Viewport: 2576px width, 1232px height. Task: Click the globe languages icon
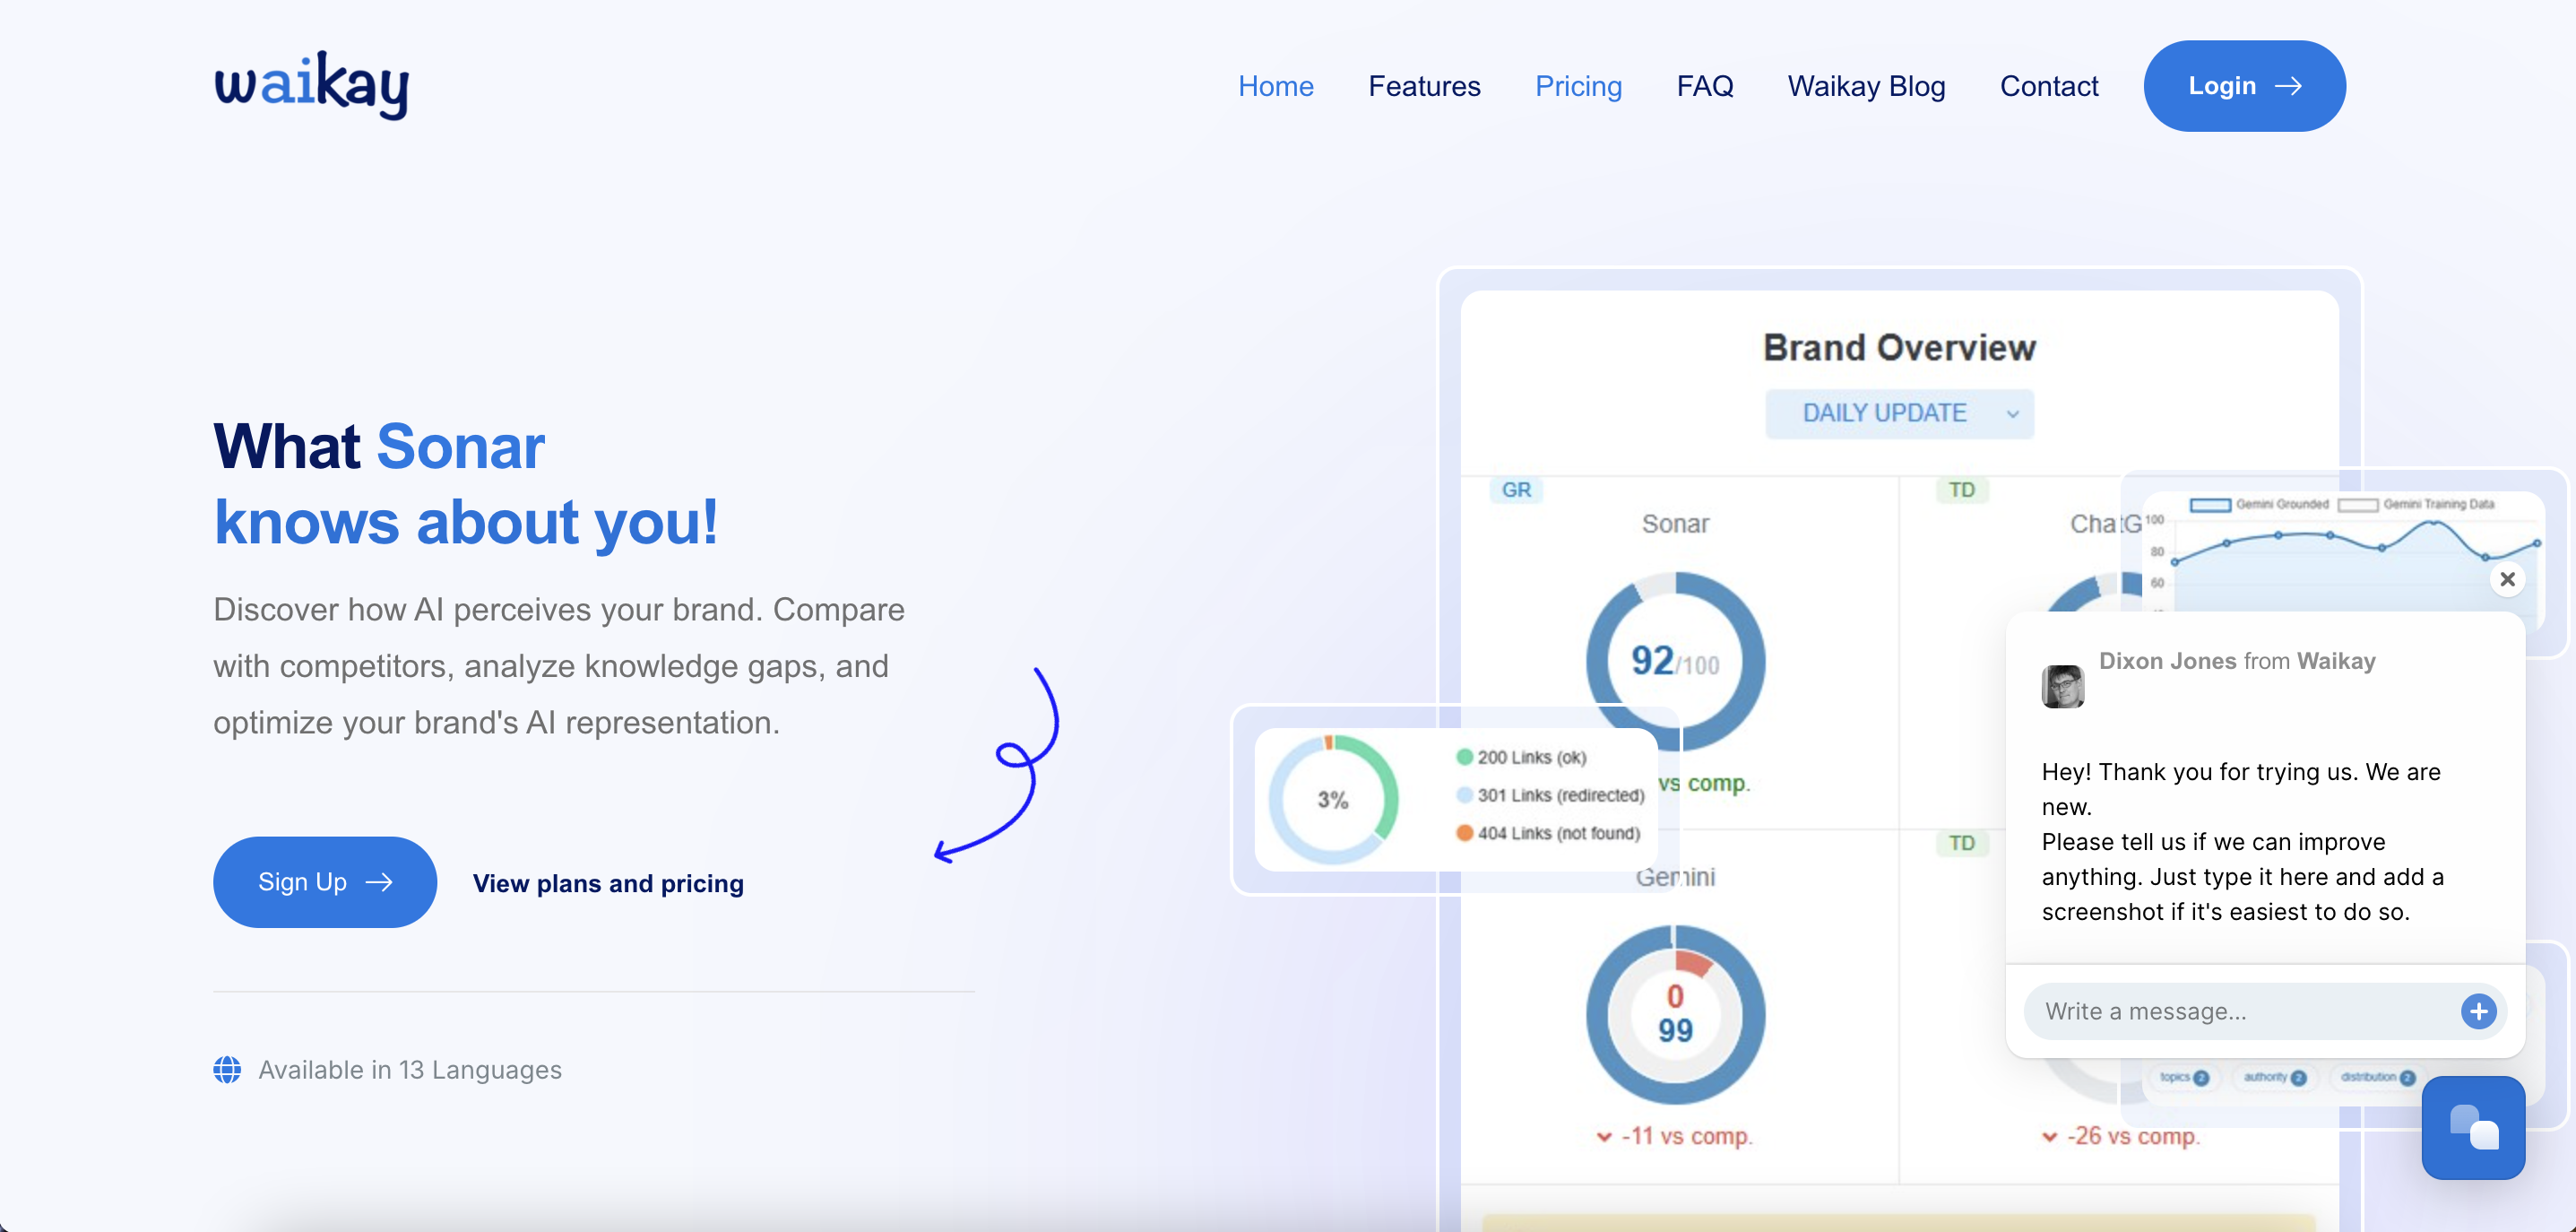point(227,1070)
